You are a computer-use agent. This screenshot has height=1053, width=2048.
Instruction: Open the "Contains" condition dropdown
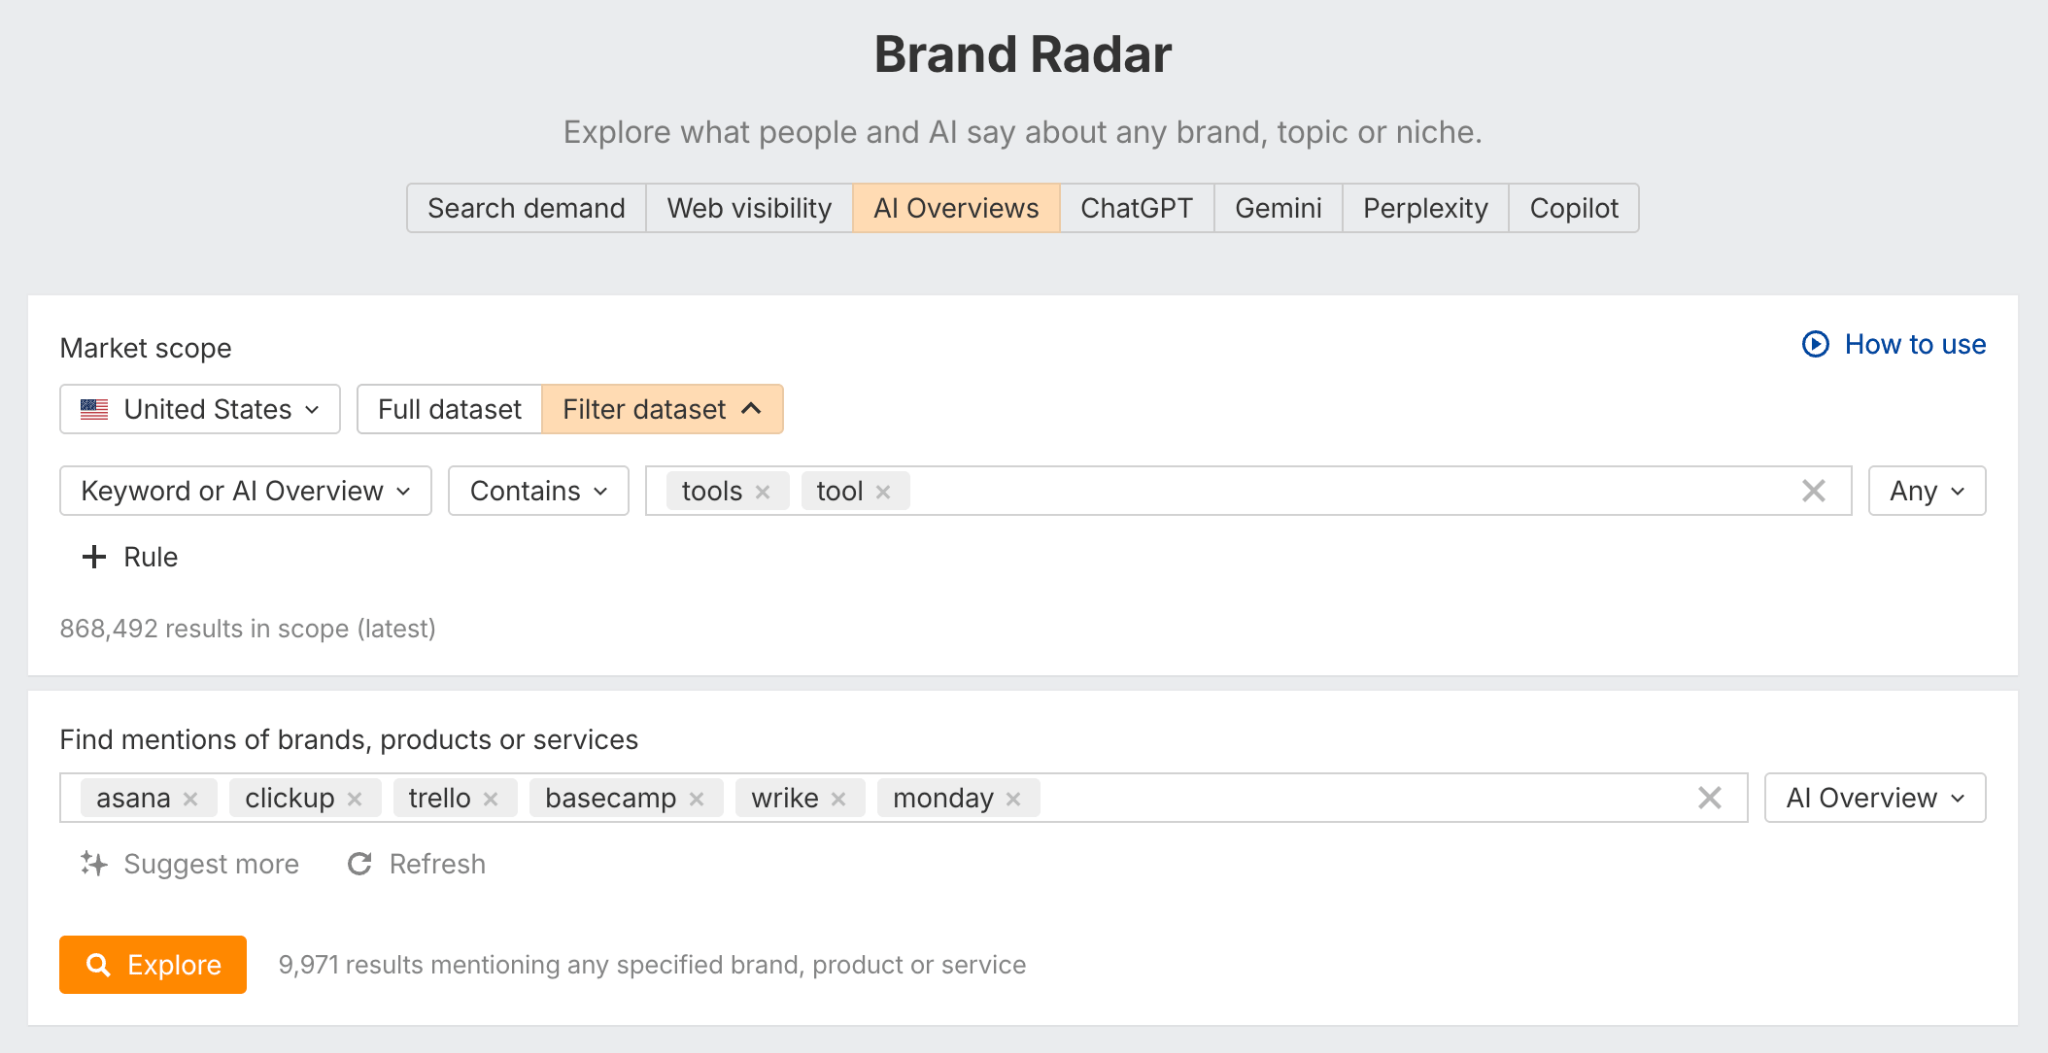[x=538, y=491]
